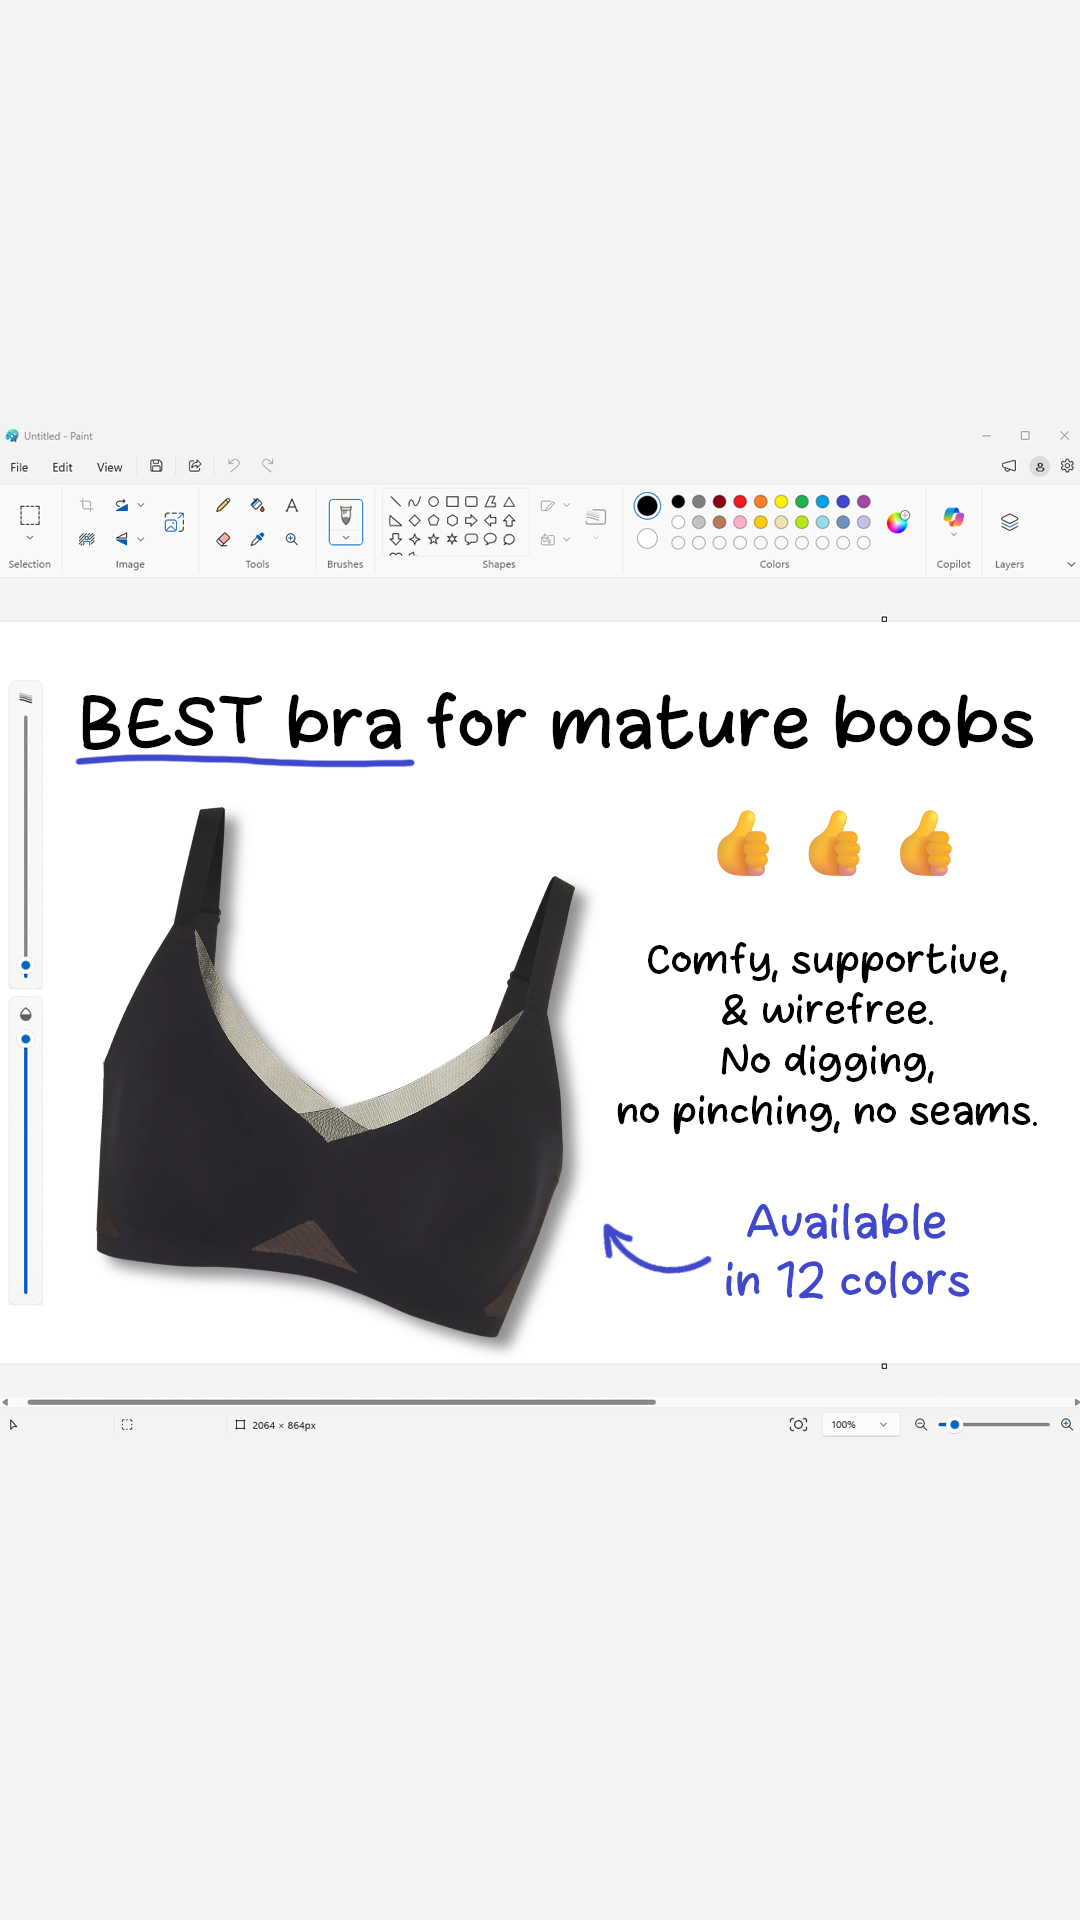Image resolution: width=1080 pixels, height=1920 pixels.
Task: Toggle the fit to window view button
Action: 798,1425
